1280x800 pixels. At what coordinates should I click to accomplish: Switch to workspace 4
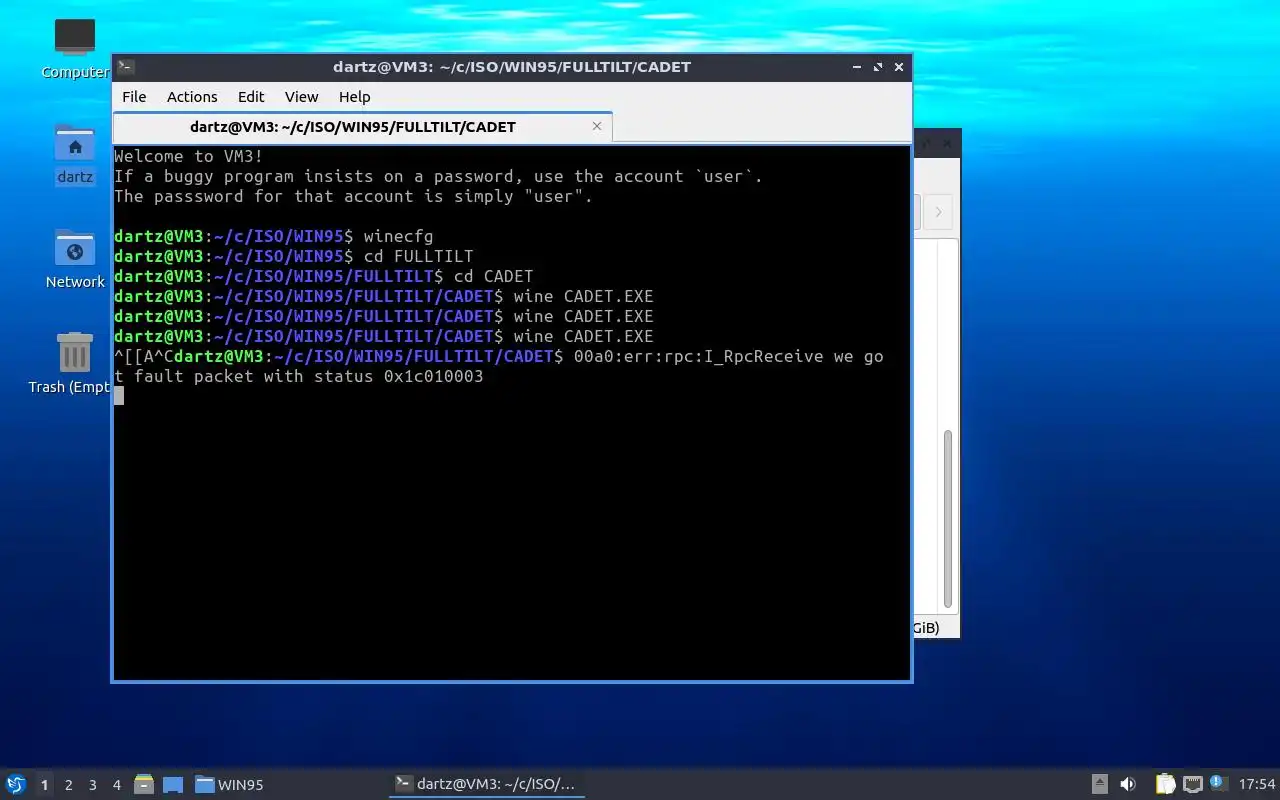[x=117, y=785]
